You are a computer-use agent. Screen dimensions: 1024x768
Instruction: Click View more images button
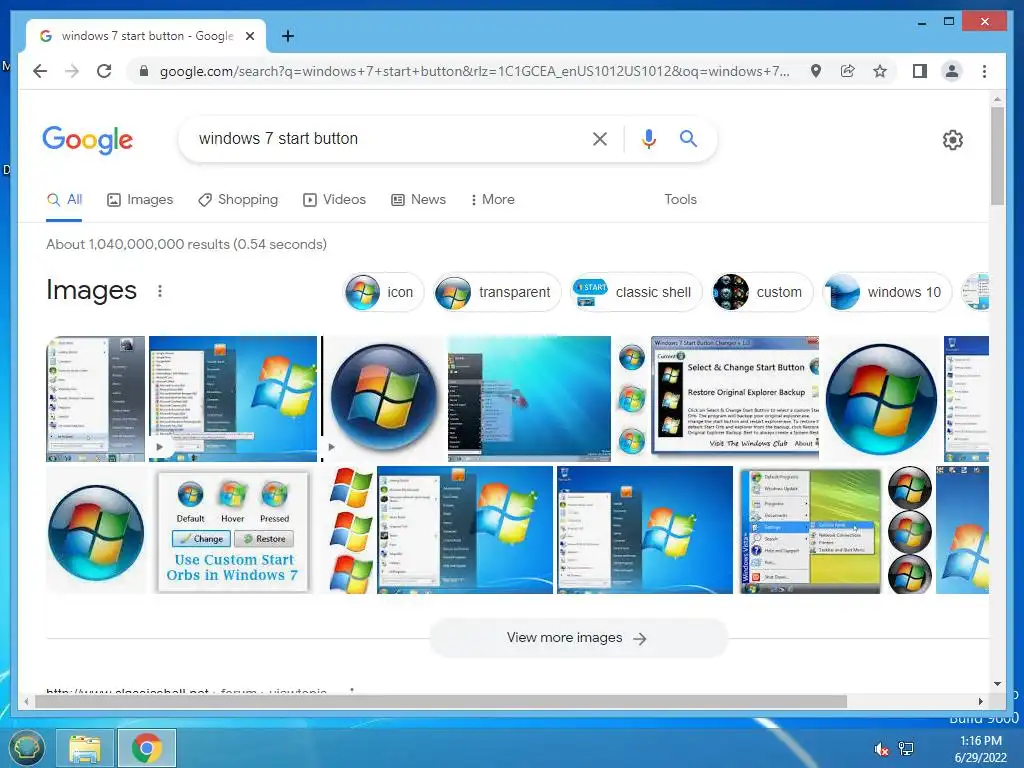click(578, 638)
